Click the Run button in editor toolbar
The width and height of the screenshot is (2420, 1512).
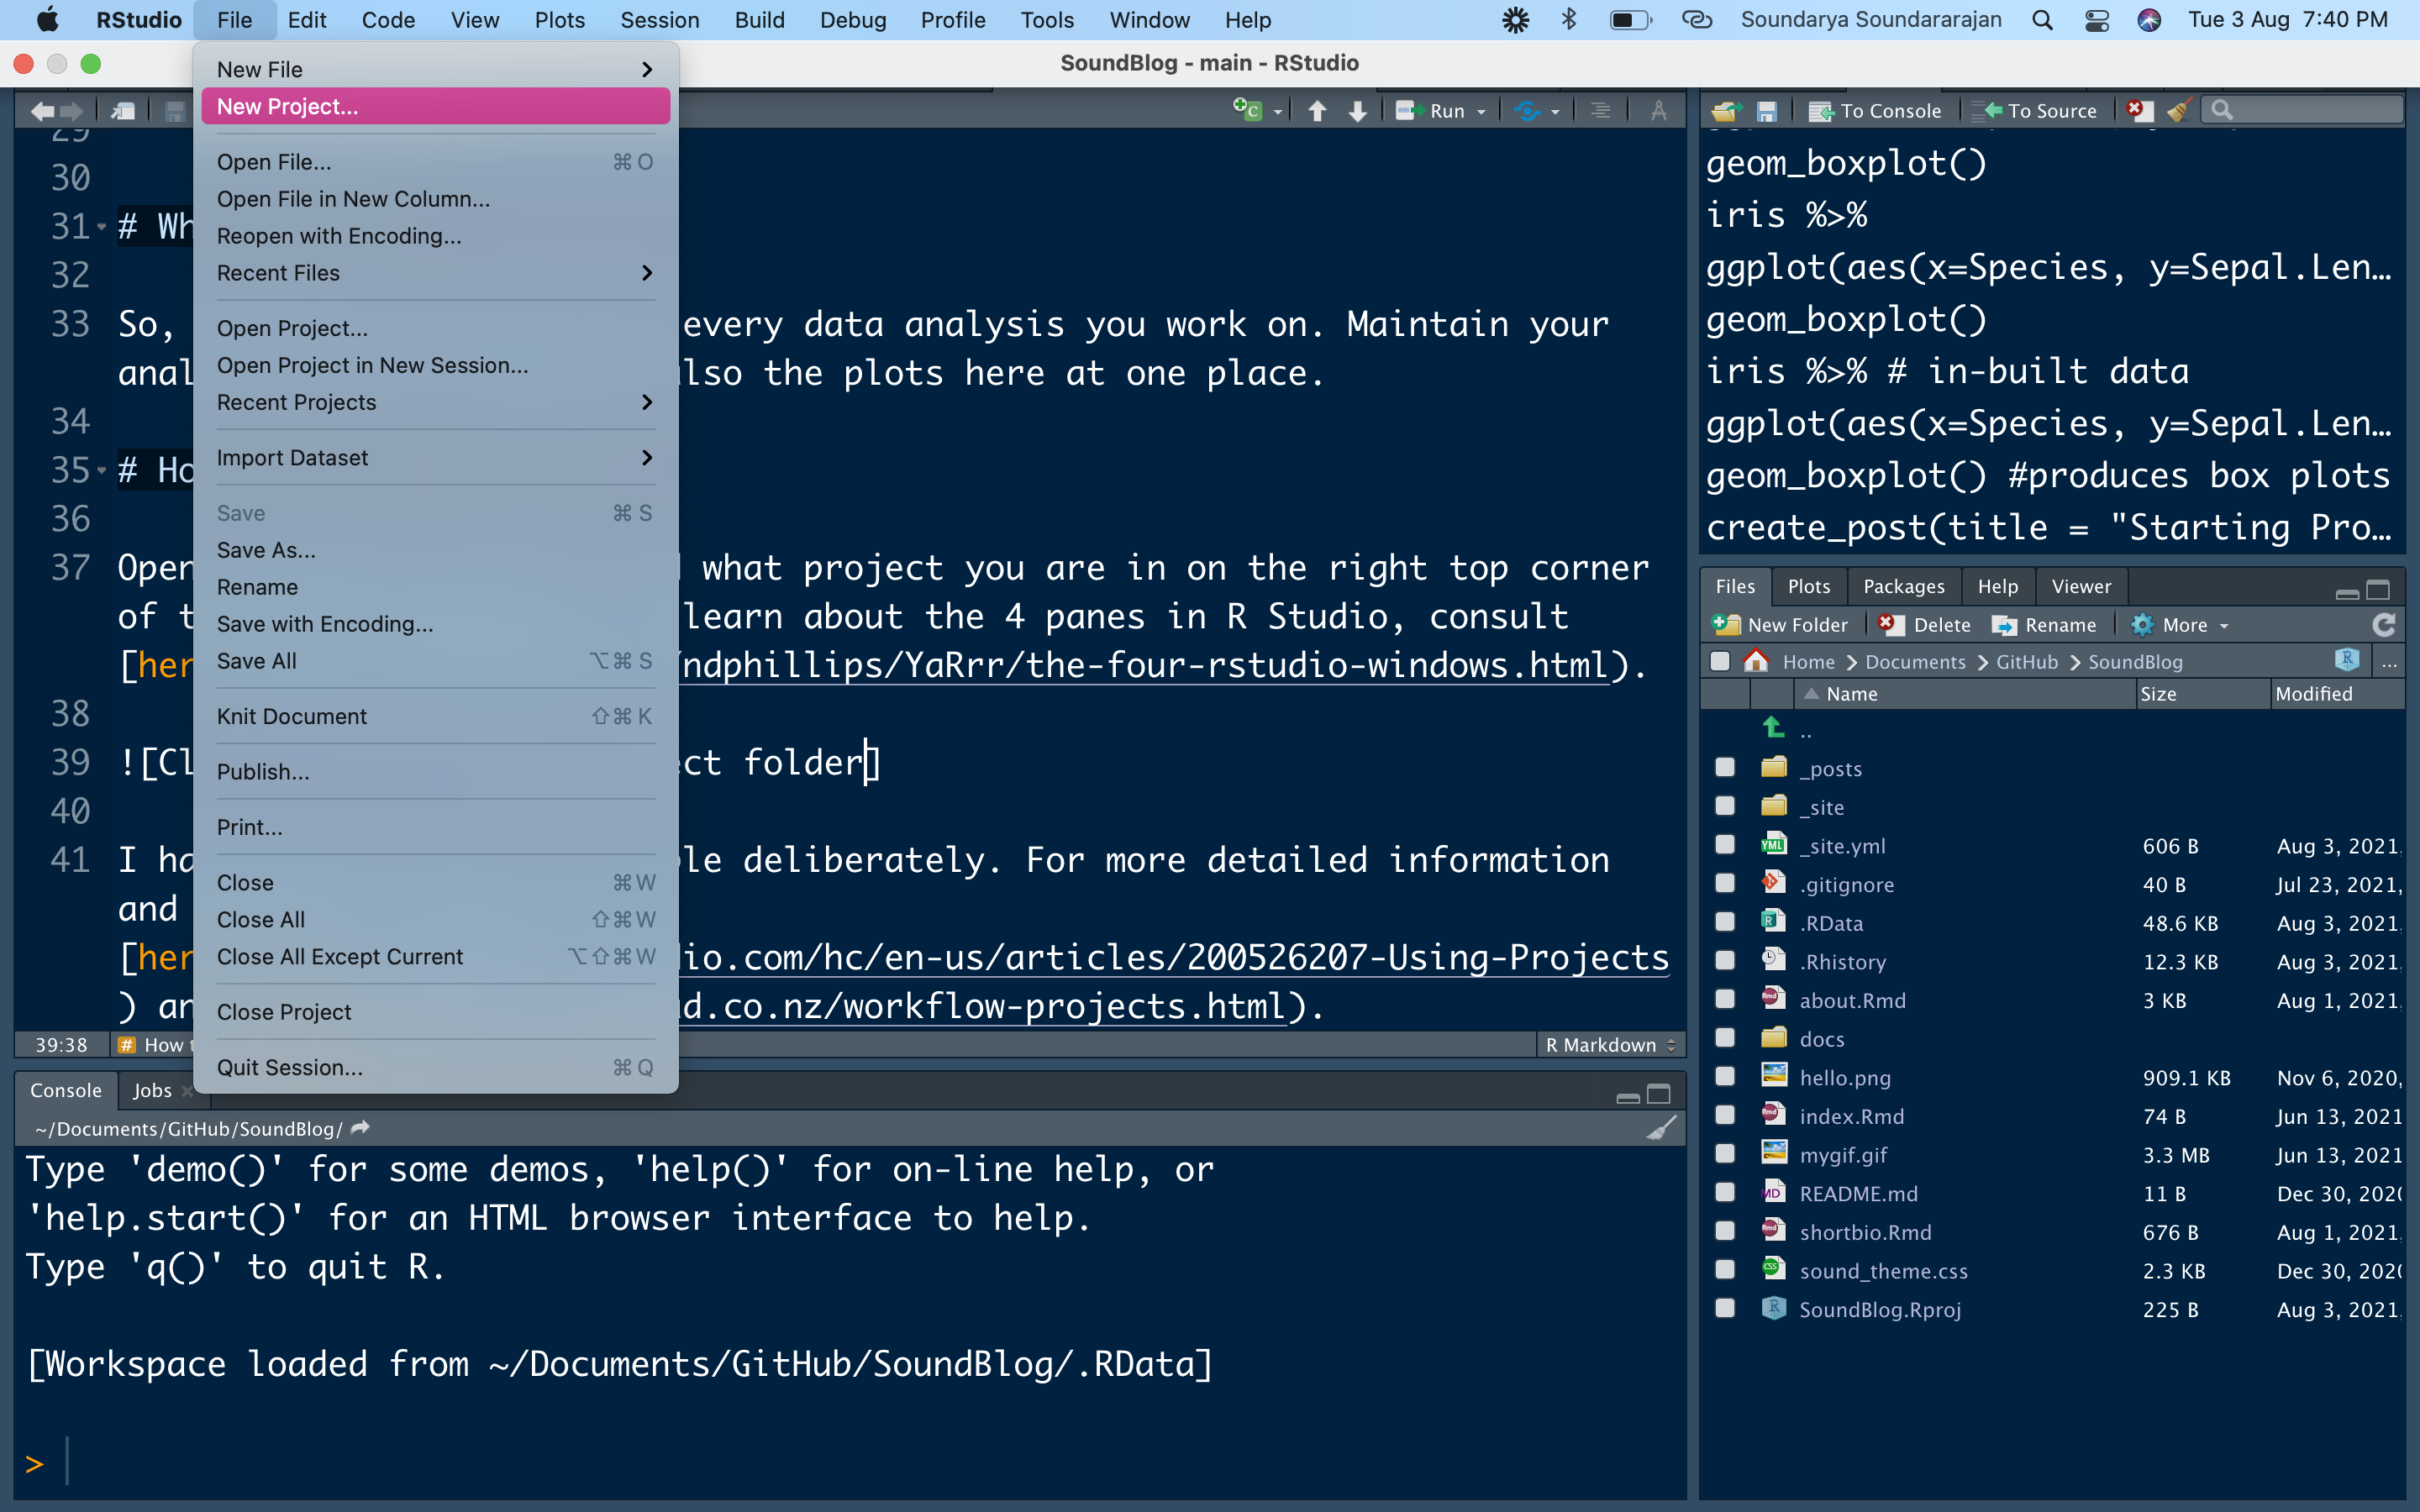point(1432,111)
